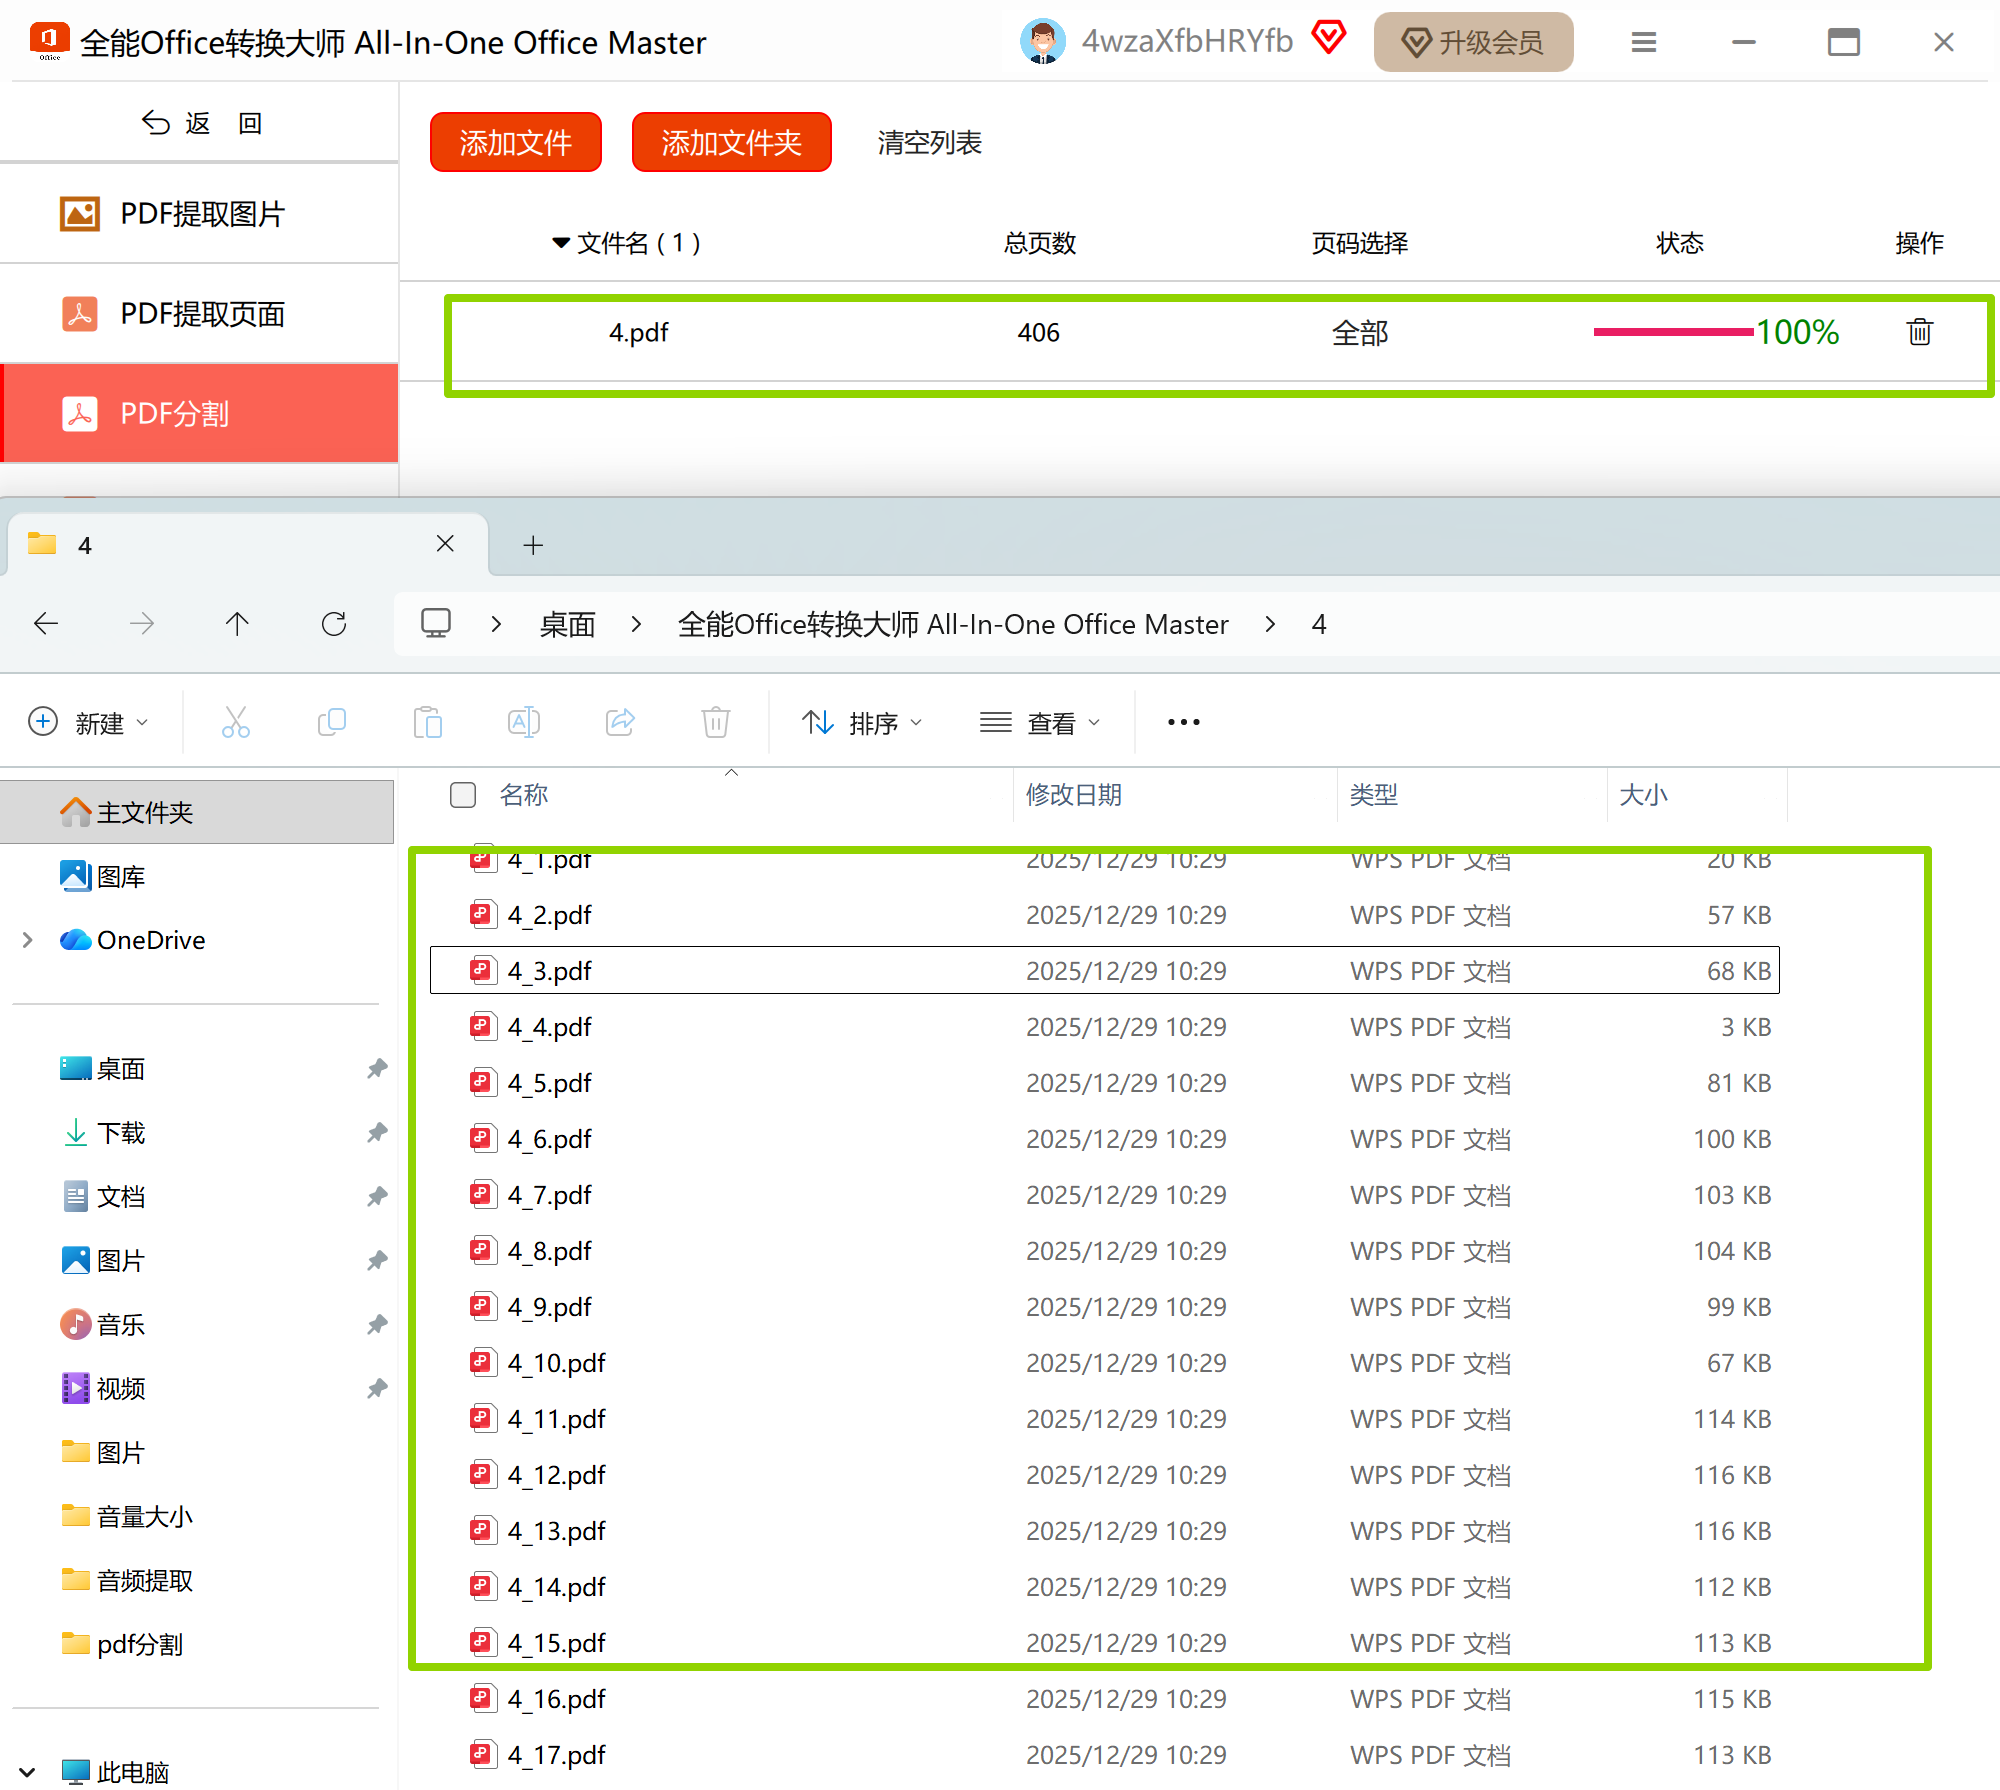Click the Copy icon in Explorer toolbar
Screen dimensions: 2000x1790
(x=331, y=722)
